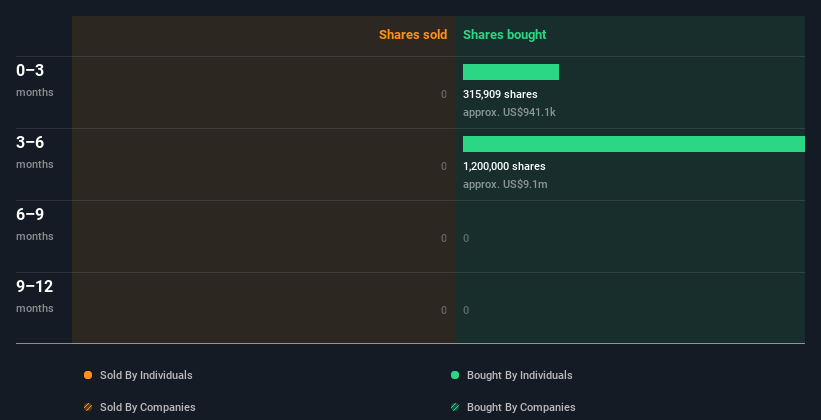This screenshot has height=420, width=821.
Task: Toggle the Bought By Individuals legend label
Action: click(x=519, y=375)
